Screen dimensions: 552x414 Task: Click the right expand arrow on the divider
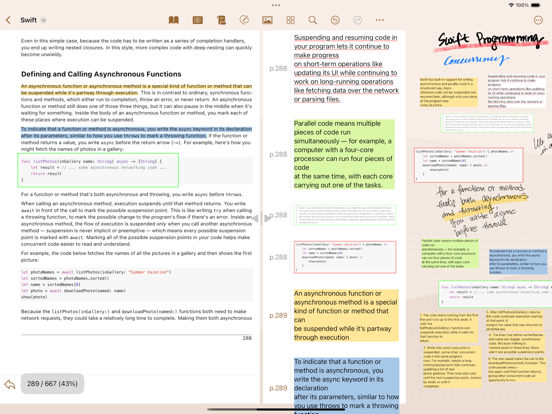267,218
